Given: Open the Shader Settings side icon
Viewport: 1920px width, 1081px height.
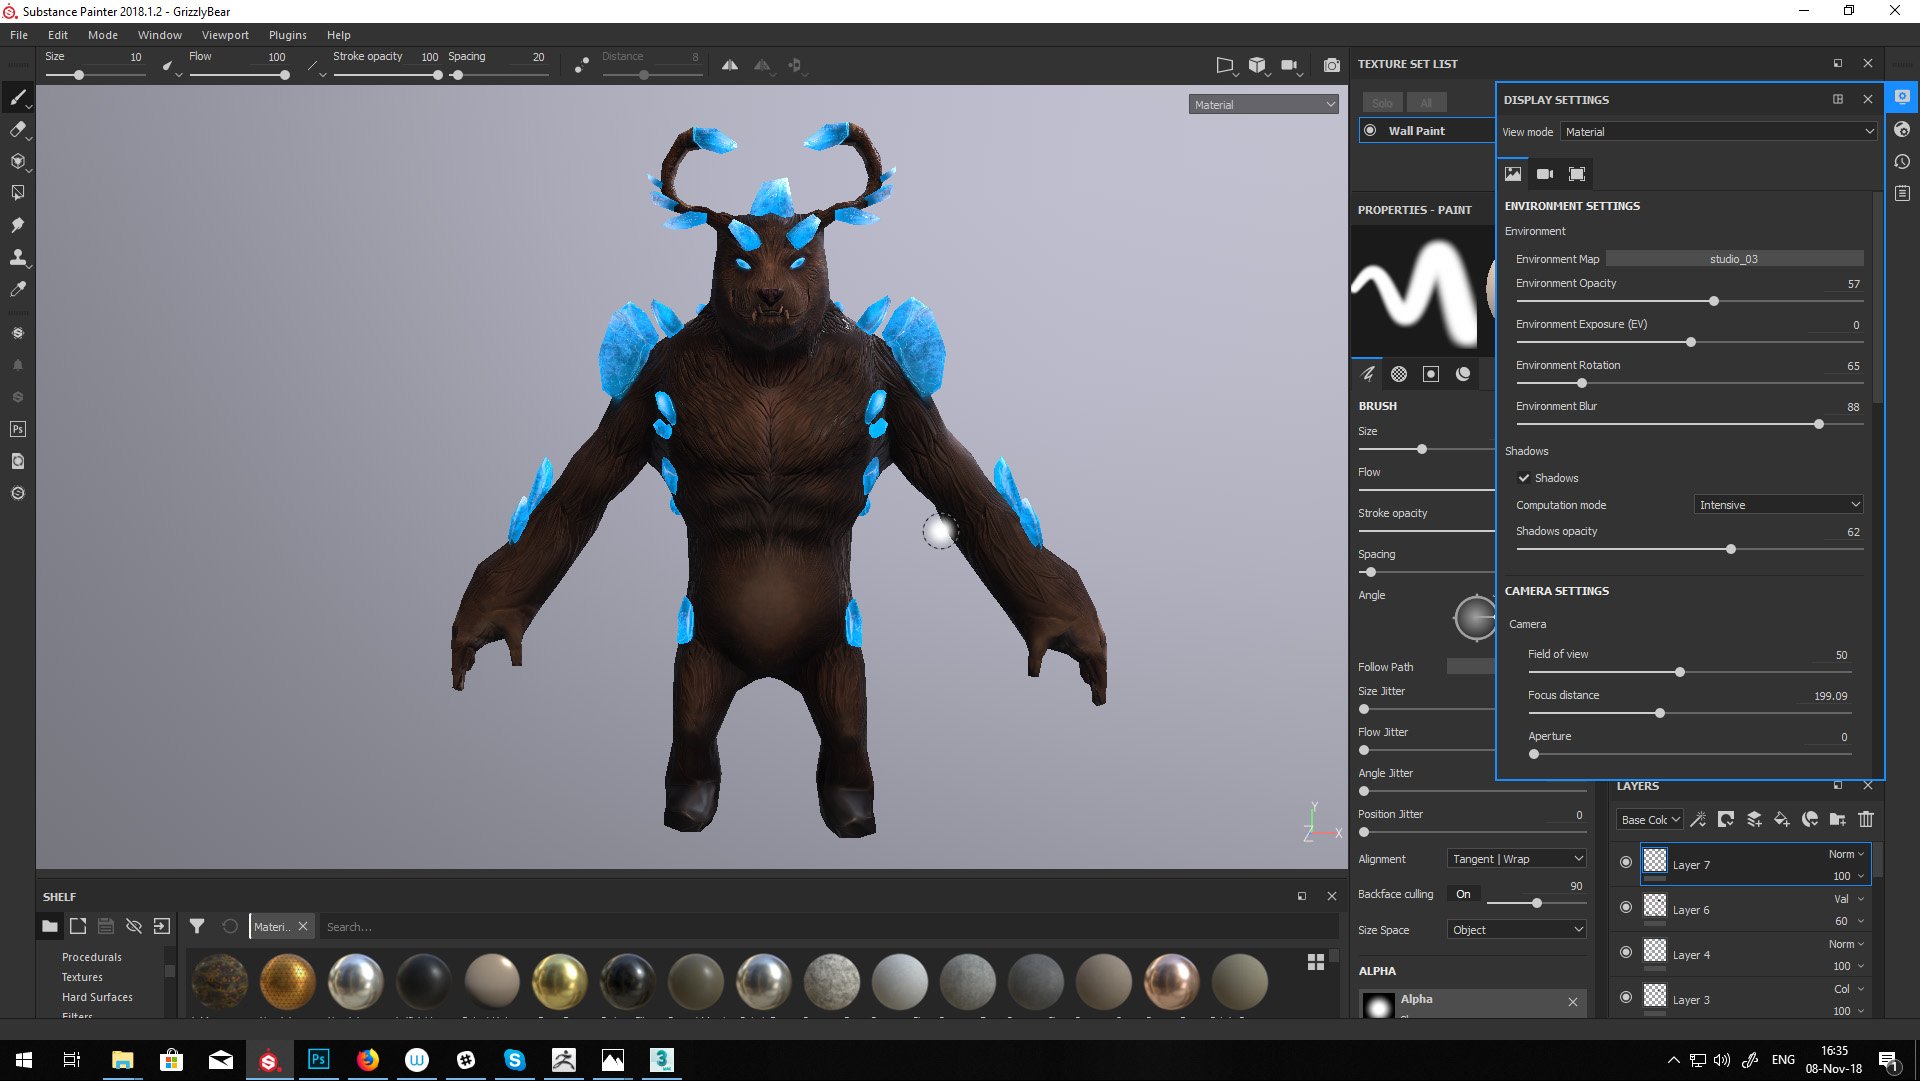Looking at the screenshot, I should pyautogui.click(x=1902, y=129).
